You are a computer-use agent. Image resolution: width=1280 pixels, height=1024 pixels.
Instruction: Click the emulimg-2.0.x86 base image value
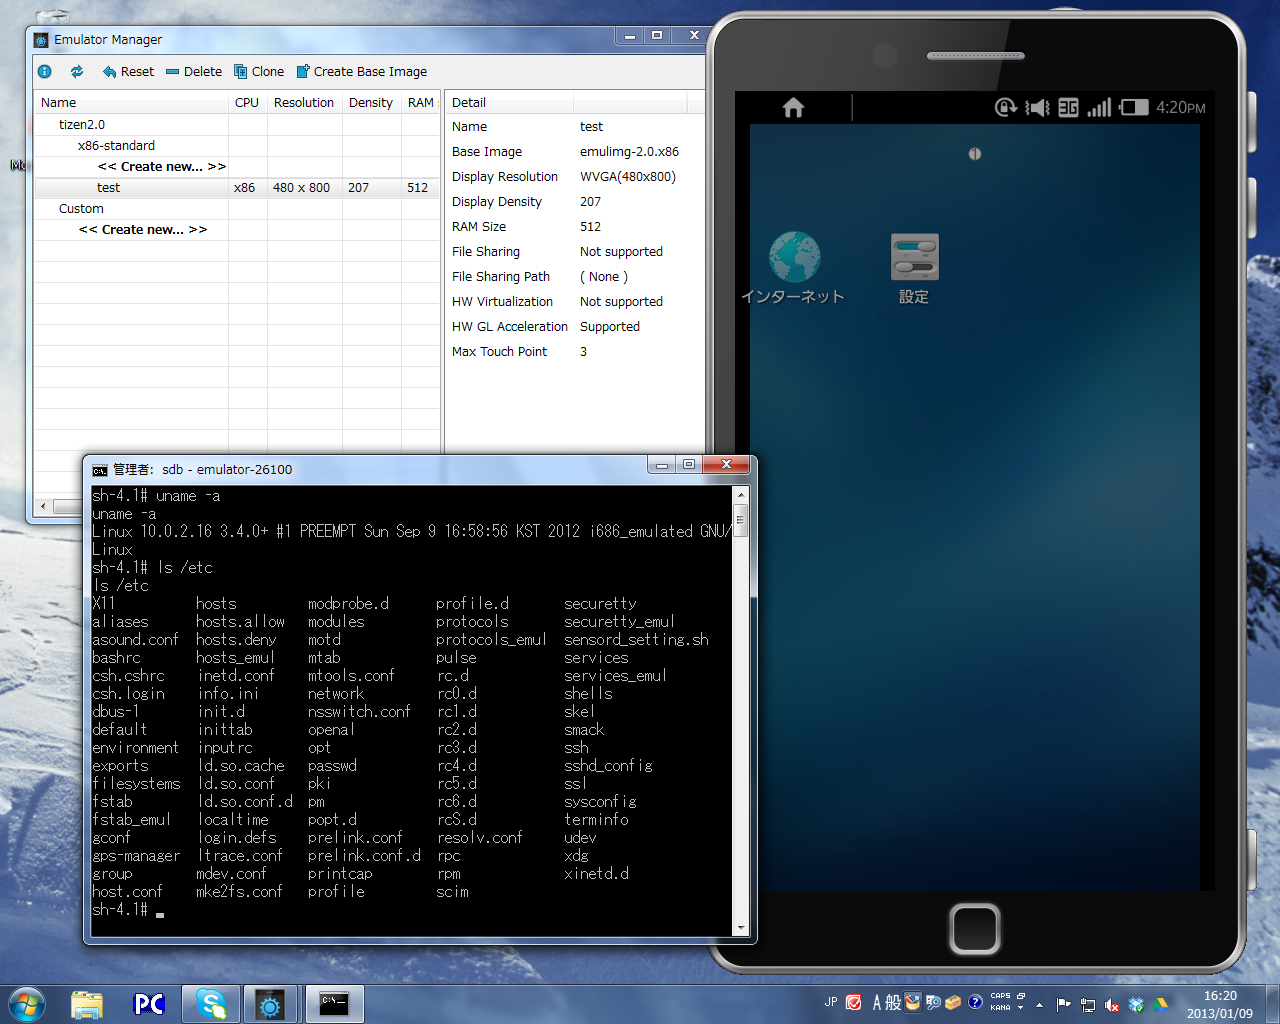pos(629,151)
